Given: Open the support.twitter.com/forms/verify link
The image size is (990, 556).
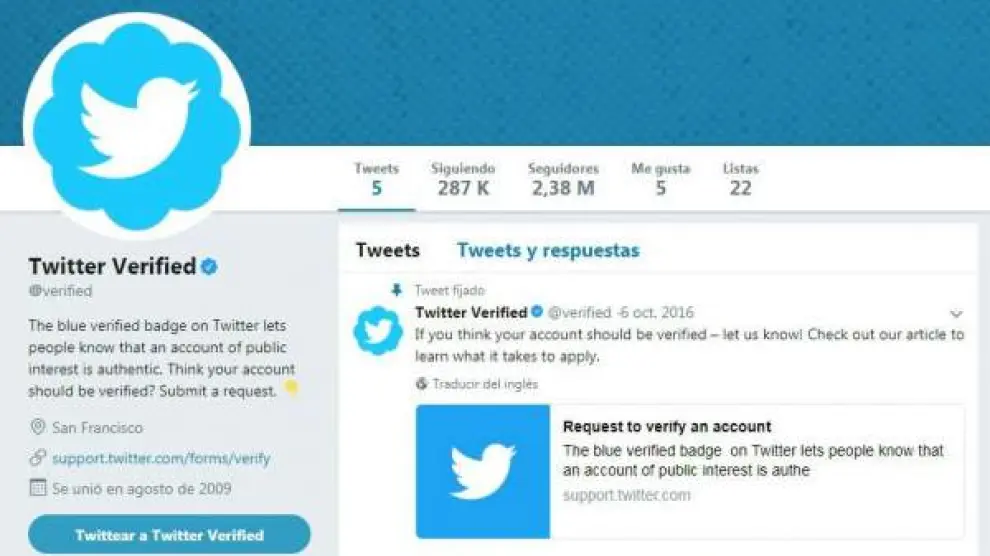Looking at the screenshot, I should (161, 458).
